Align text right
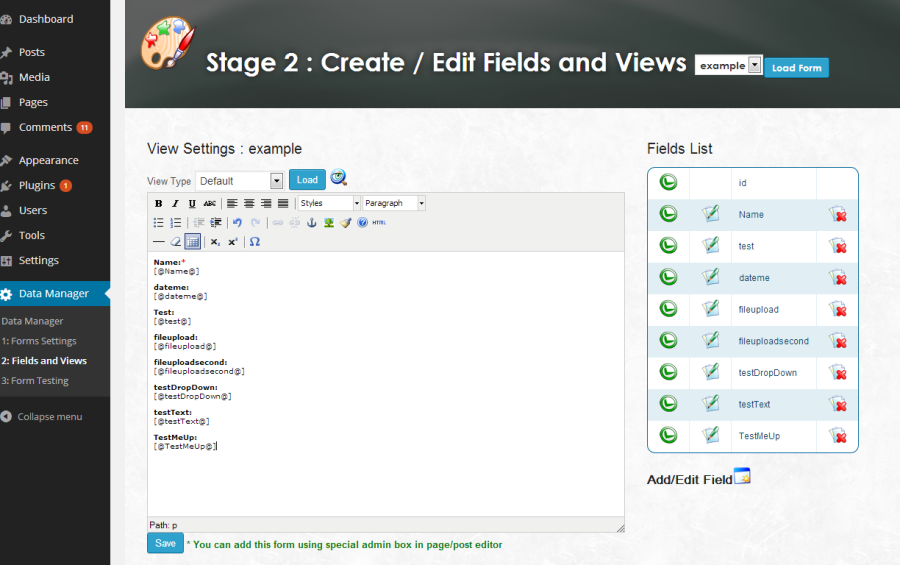 [x=266, y=203]
